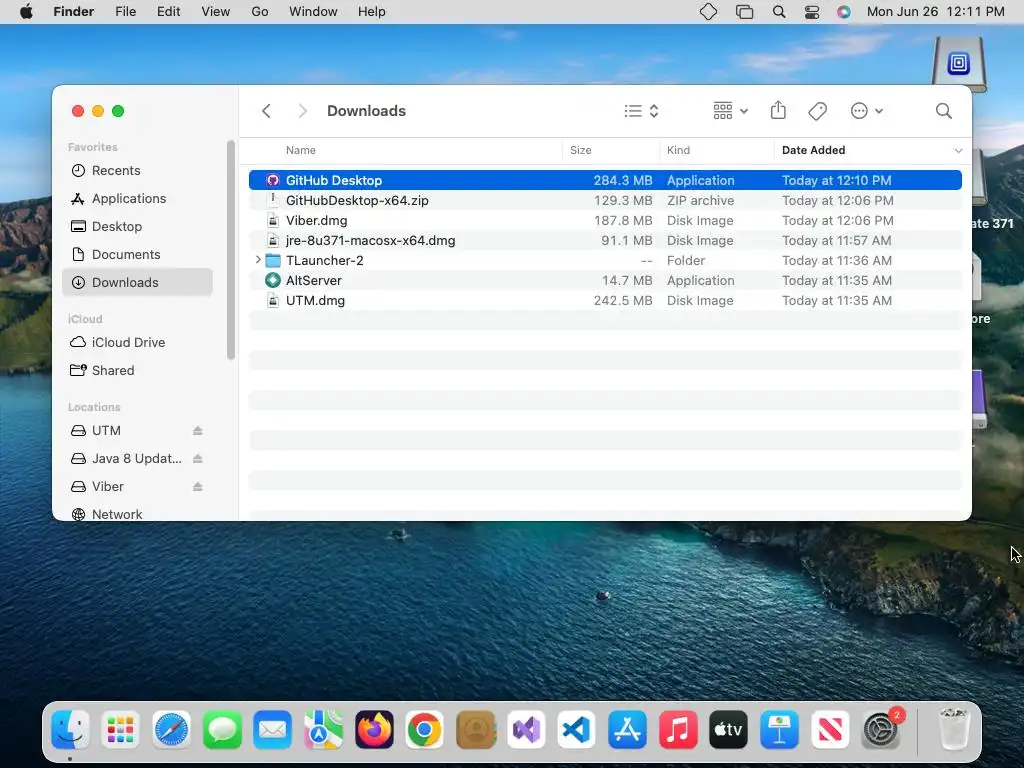Viewport: 1024px width, 768px height.
Task: Select the GitHub Desktop application row
Action: [x=605, y=180]
